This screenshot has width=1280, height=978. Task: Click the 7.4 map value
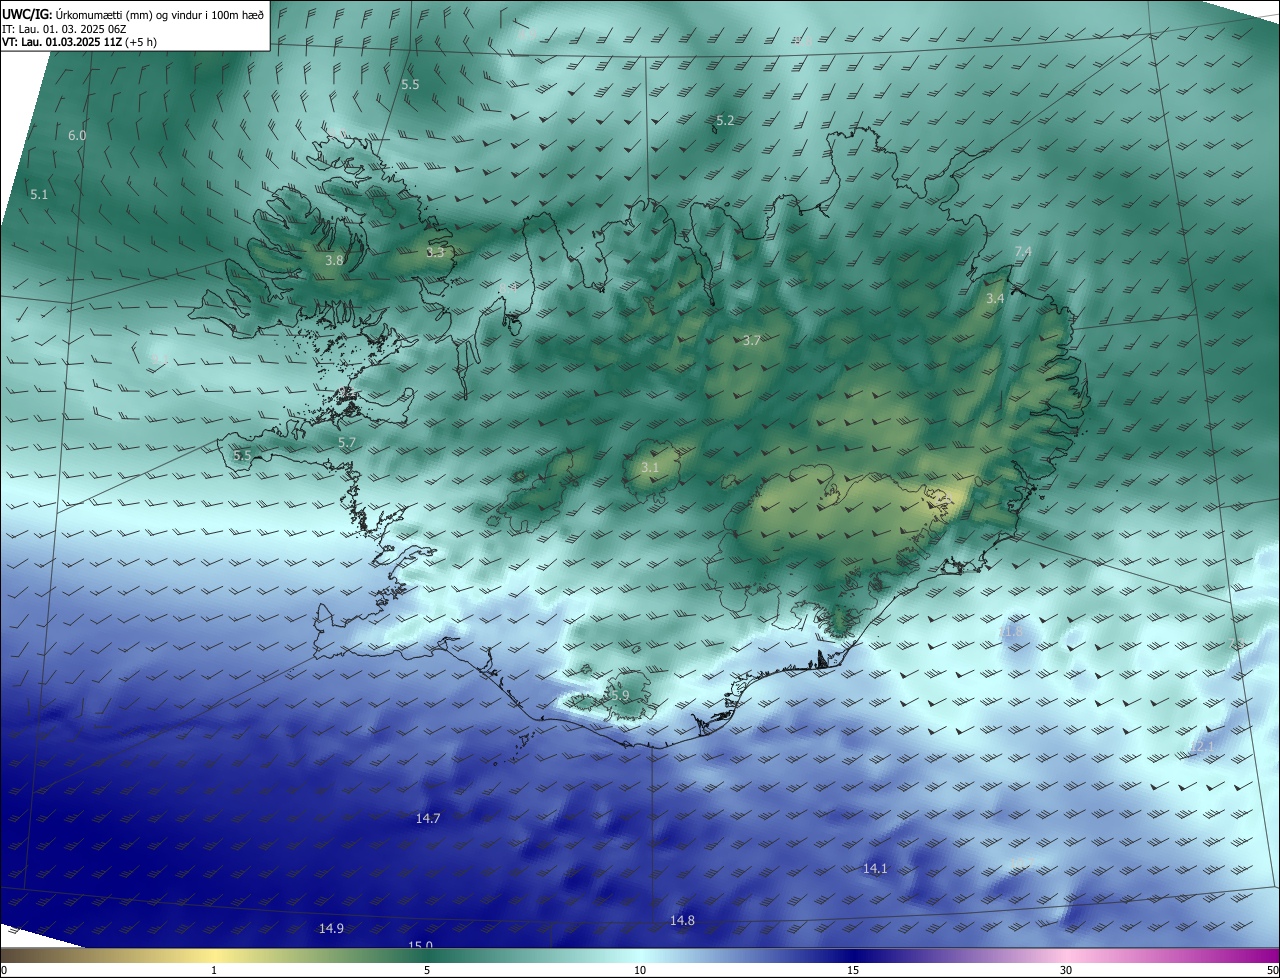[1022, 250]
